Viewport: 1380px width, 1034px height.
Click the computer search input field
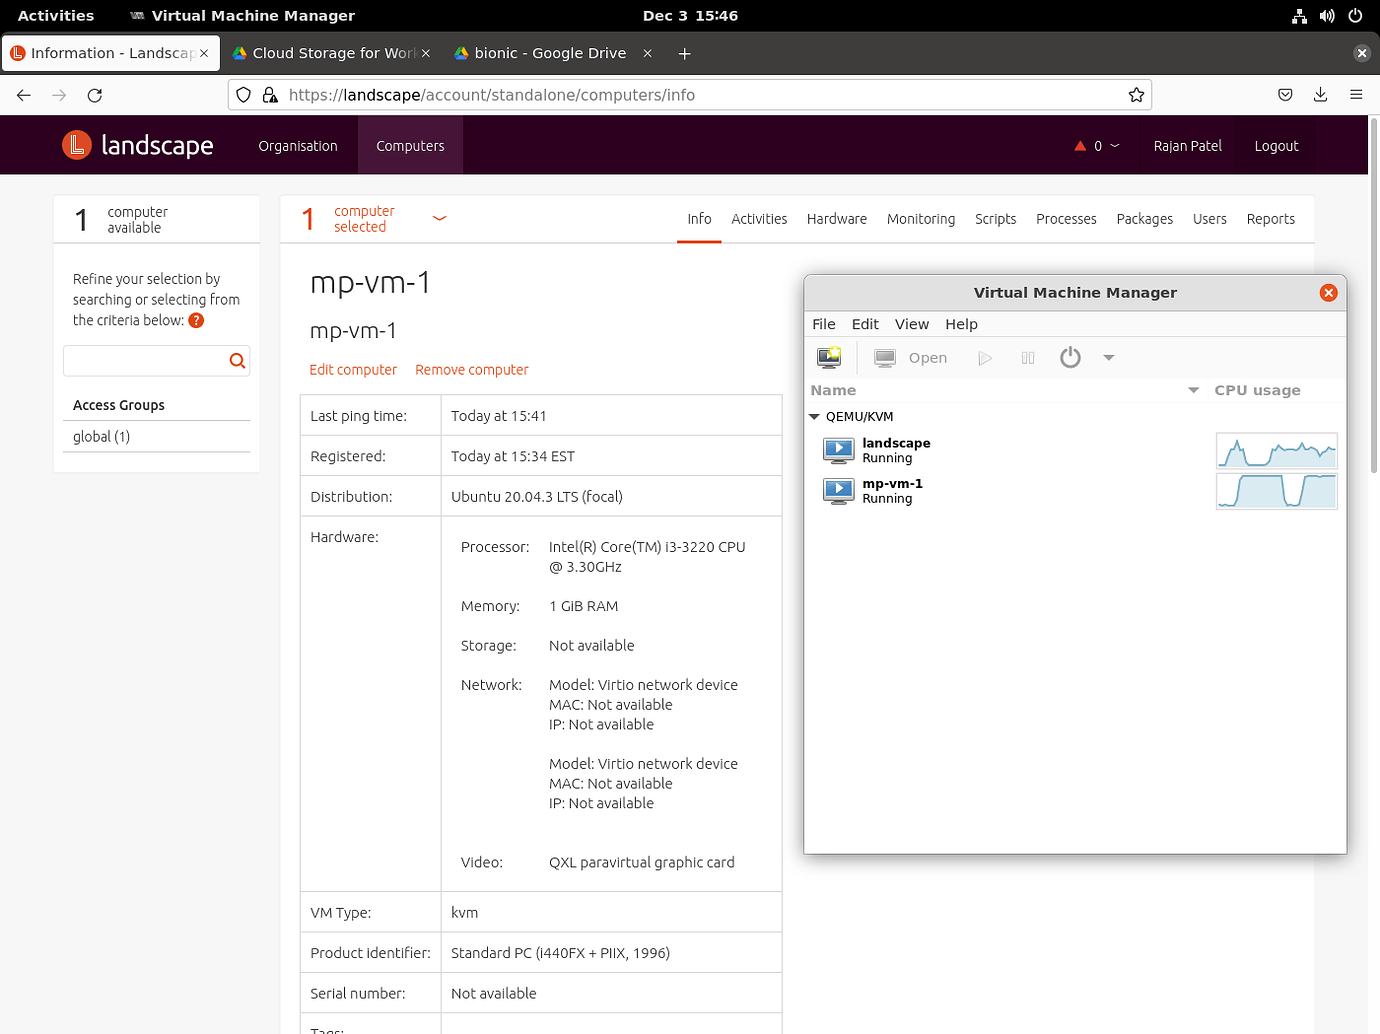[146, 361]
